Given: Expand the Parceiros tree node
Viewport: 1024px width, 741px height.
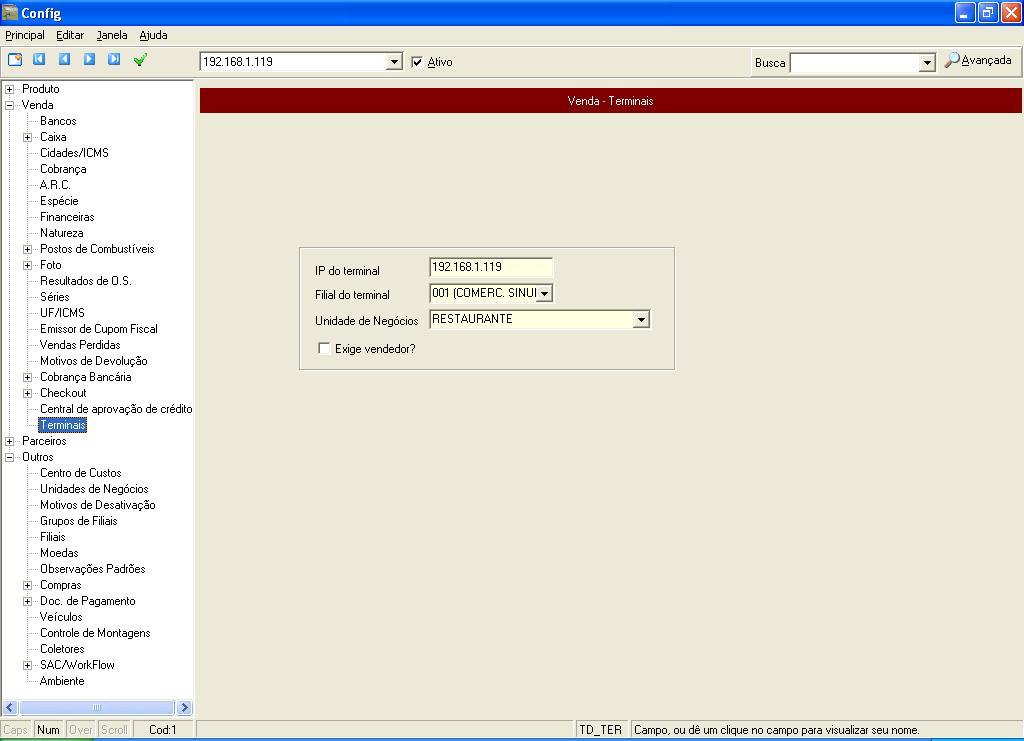Looking at the screenshot, I should [9, 440].
